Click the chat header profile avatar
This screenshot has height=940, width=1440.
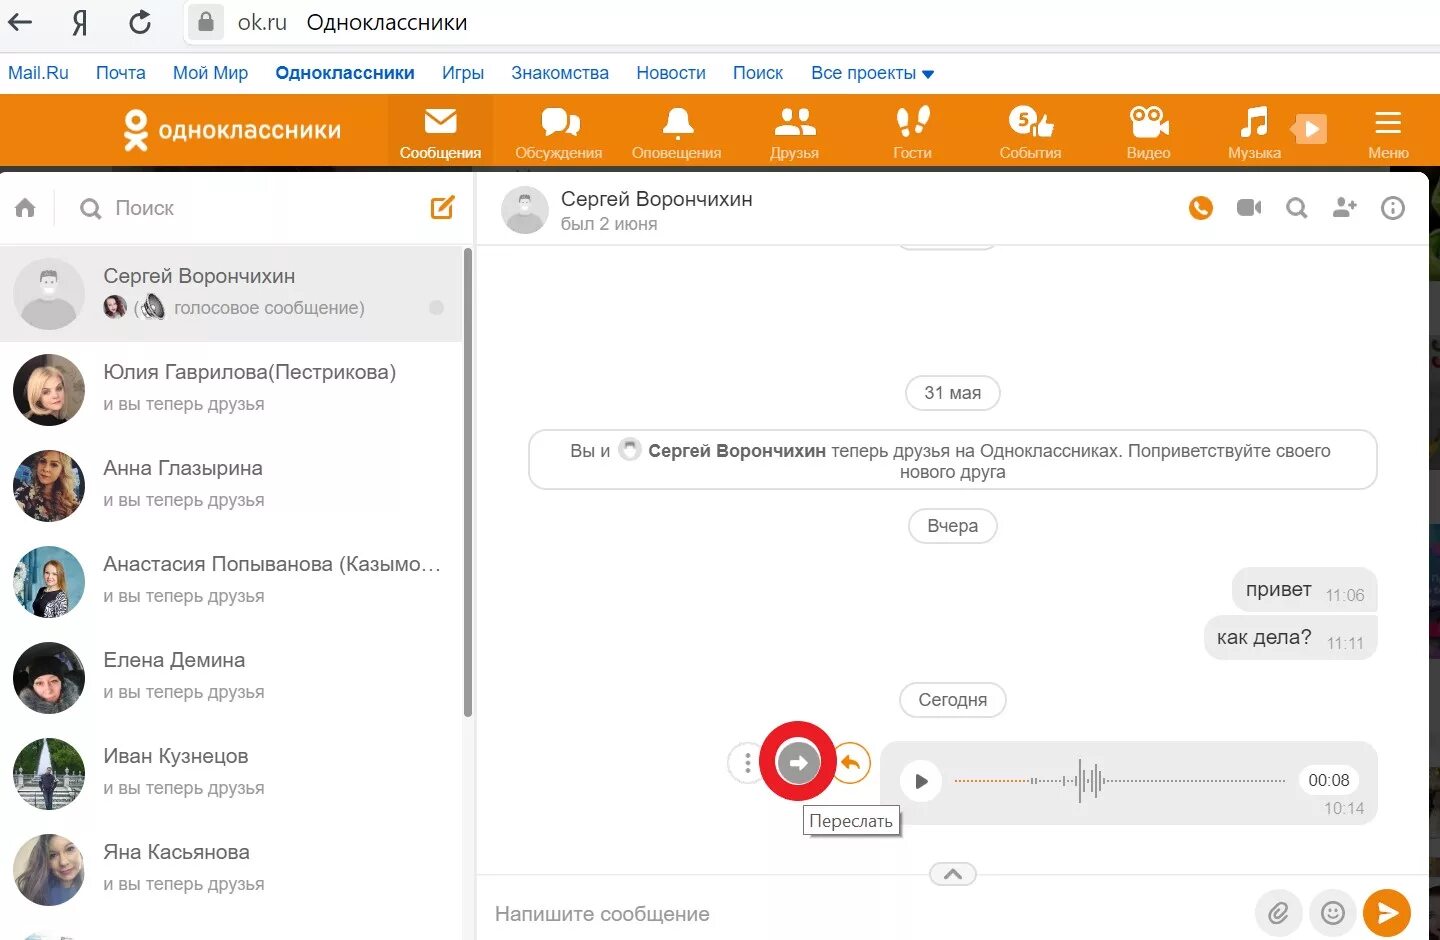[x=525, y=210]
